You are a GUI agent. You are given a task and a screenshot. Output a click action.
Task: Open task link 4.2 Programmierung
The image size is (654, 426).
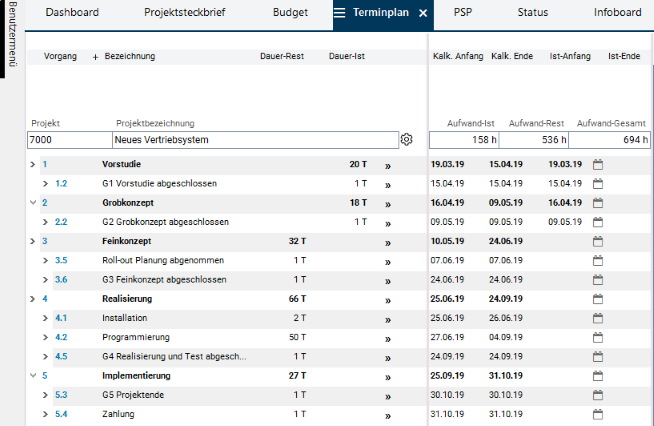click(61, 337)
